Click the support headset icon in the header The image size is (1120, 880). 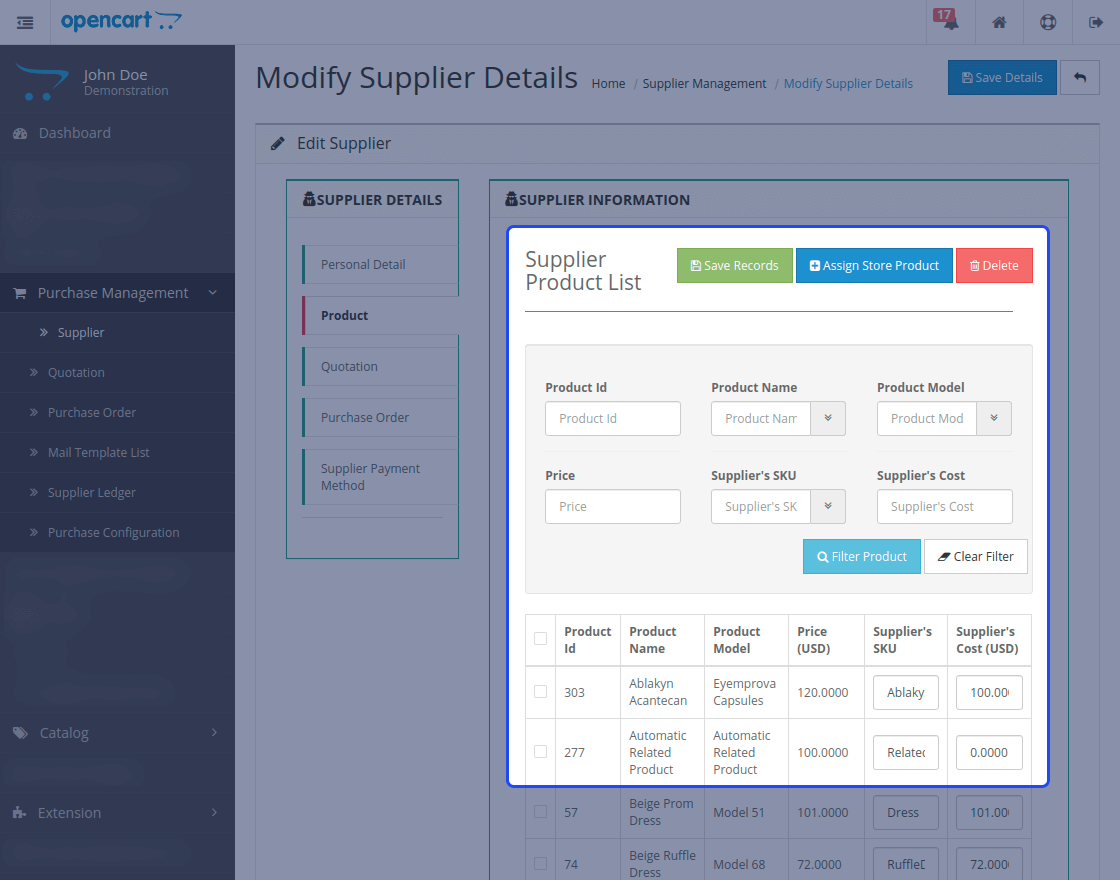coord(1047,21)
